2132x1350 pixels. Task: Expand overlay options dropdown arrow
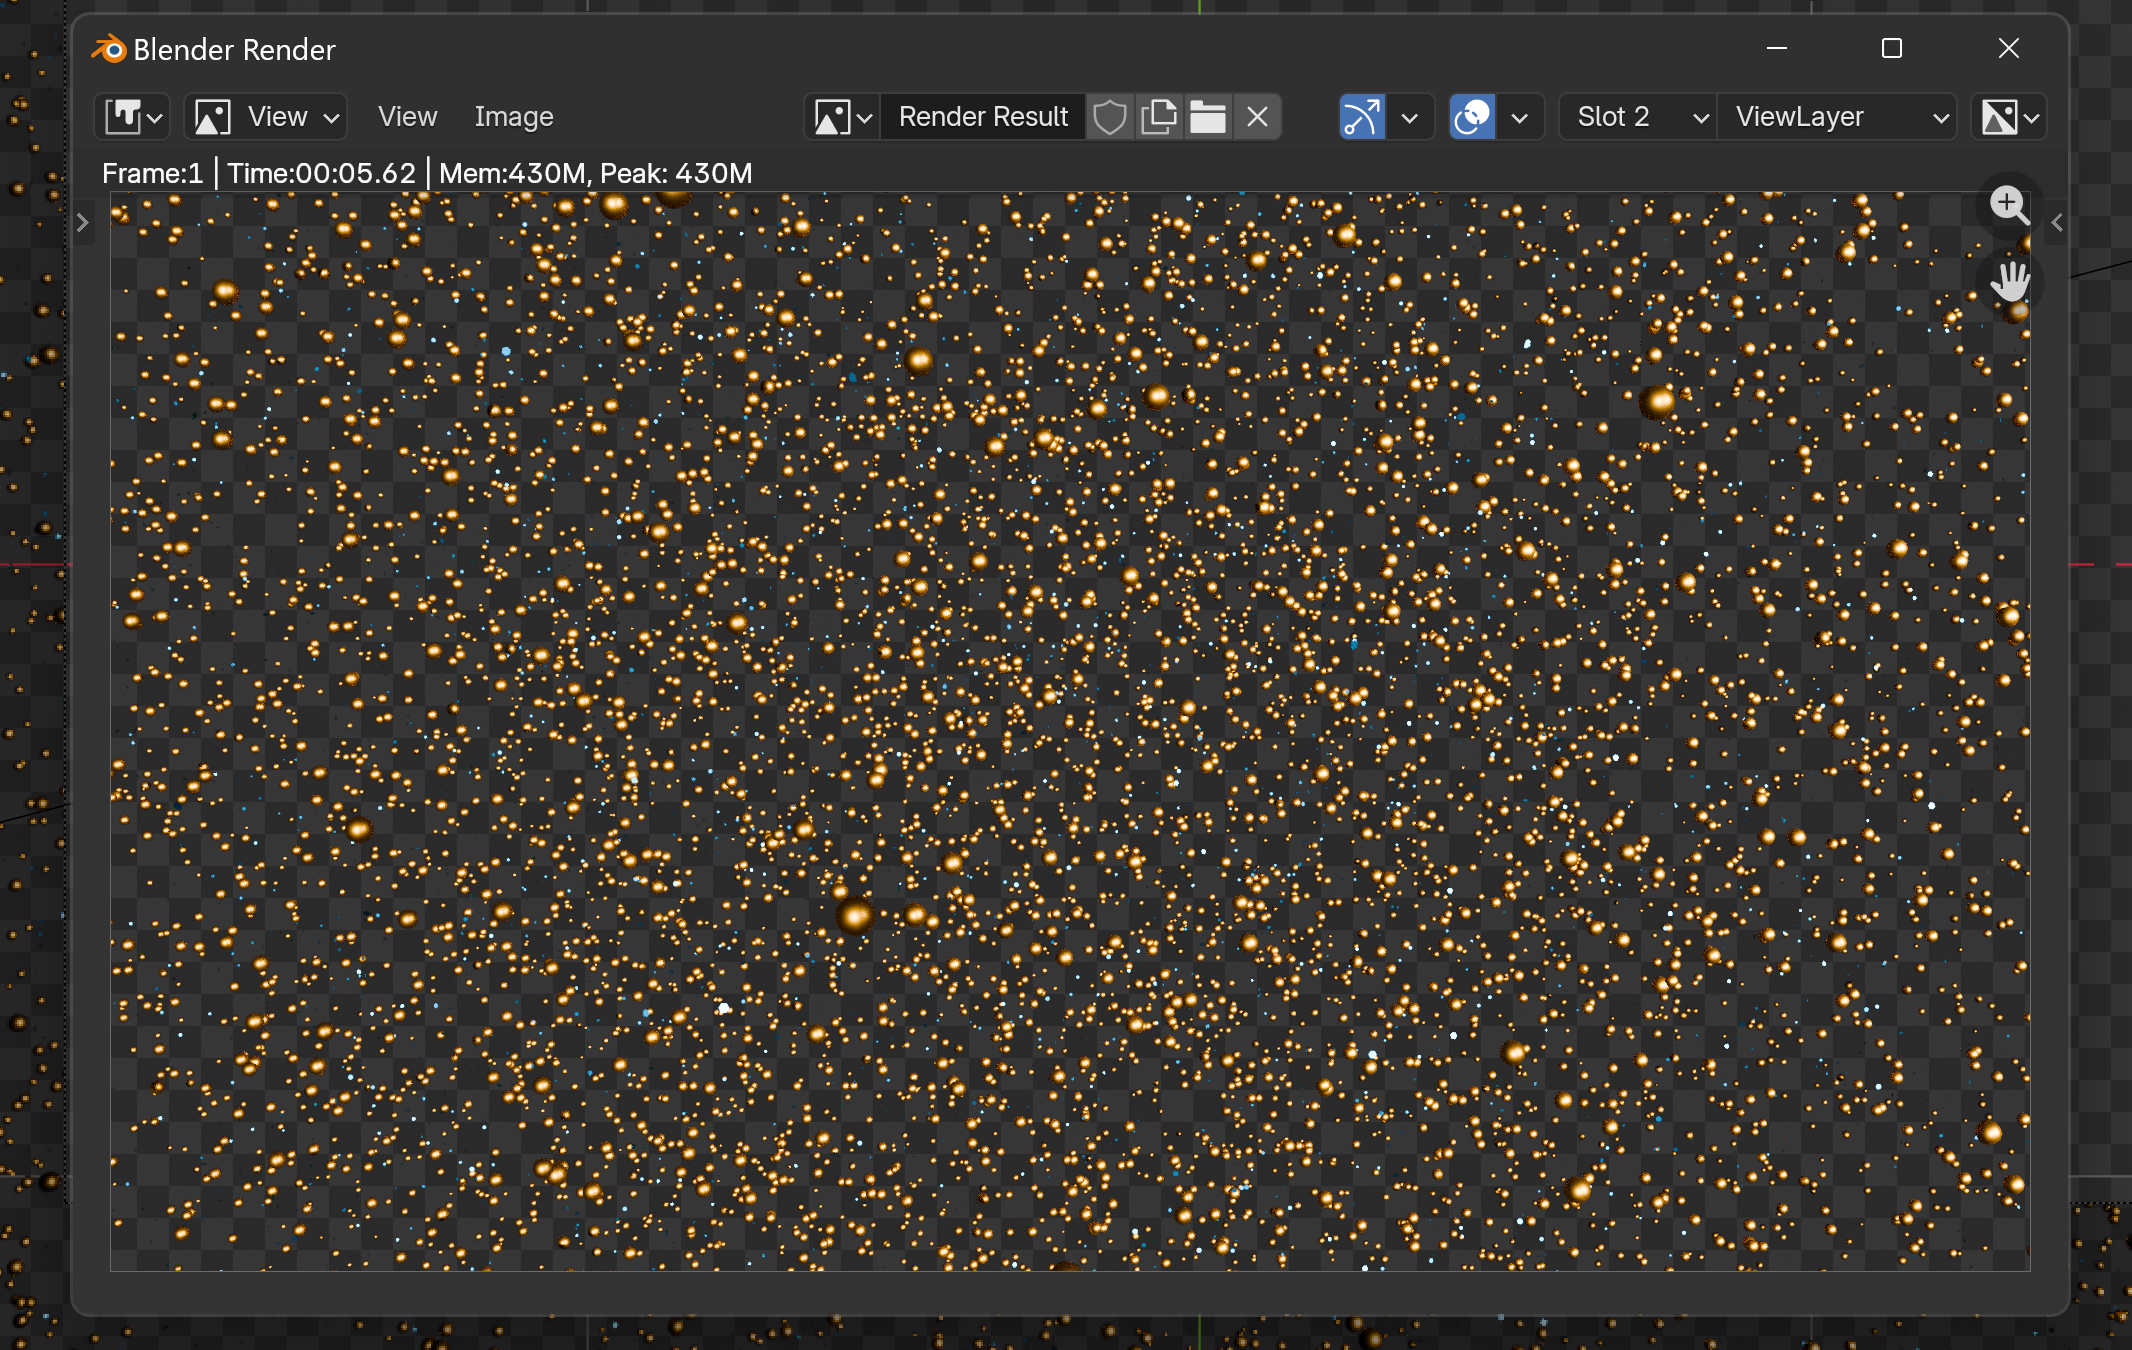[1520, 117]
